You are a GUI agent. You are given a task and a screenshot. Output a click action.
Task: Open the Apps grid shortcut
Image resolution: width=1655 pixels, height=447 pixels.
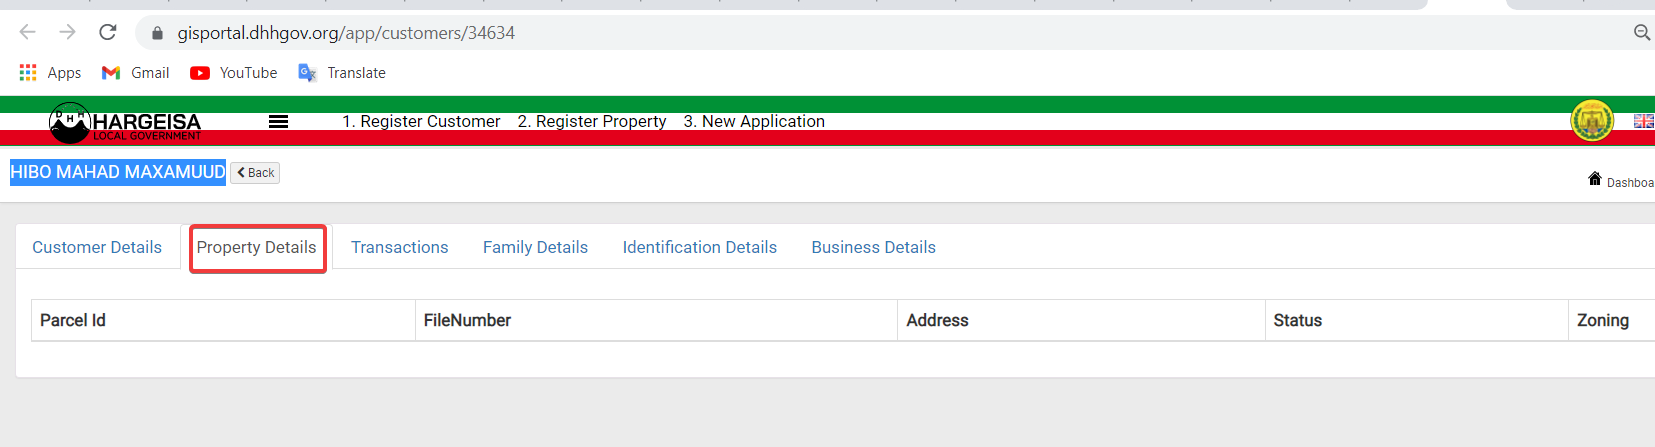pos(50,73)
